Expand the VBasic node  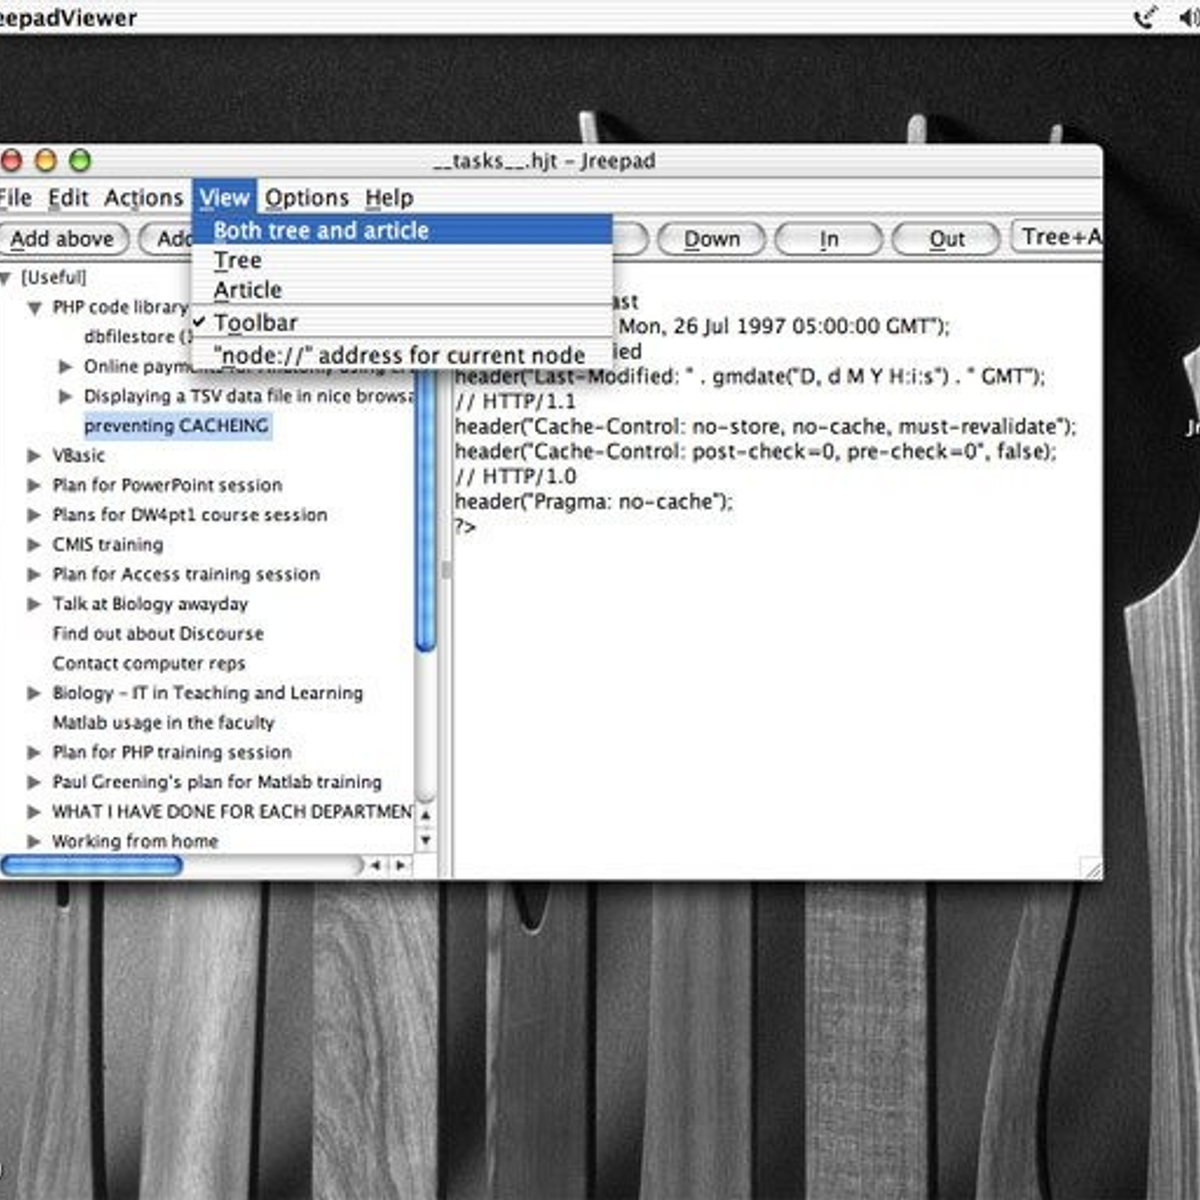(34, 455)
